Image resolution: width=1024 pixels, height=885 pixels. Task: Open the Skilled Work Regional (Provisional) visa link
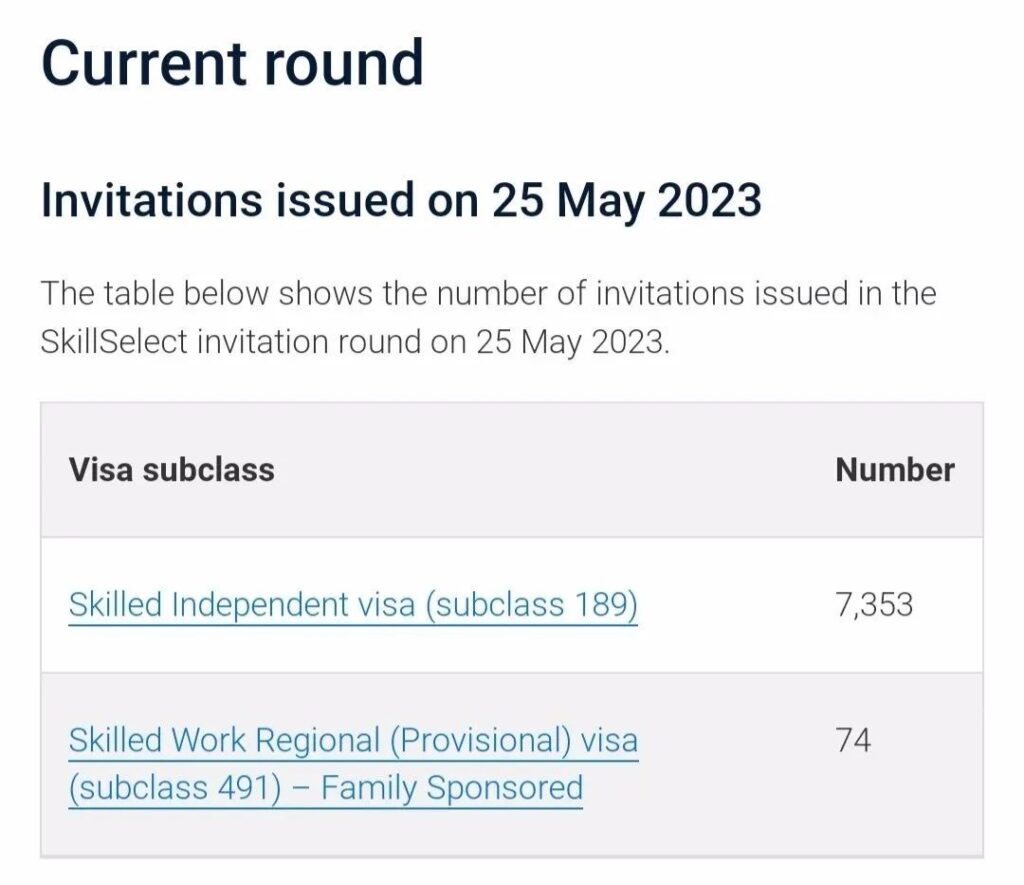tap(352, 741)
